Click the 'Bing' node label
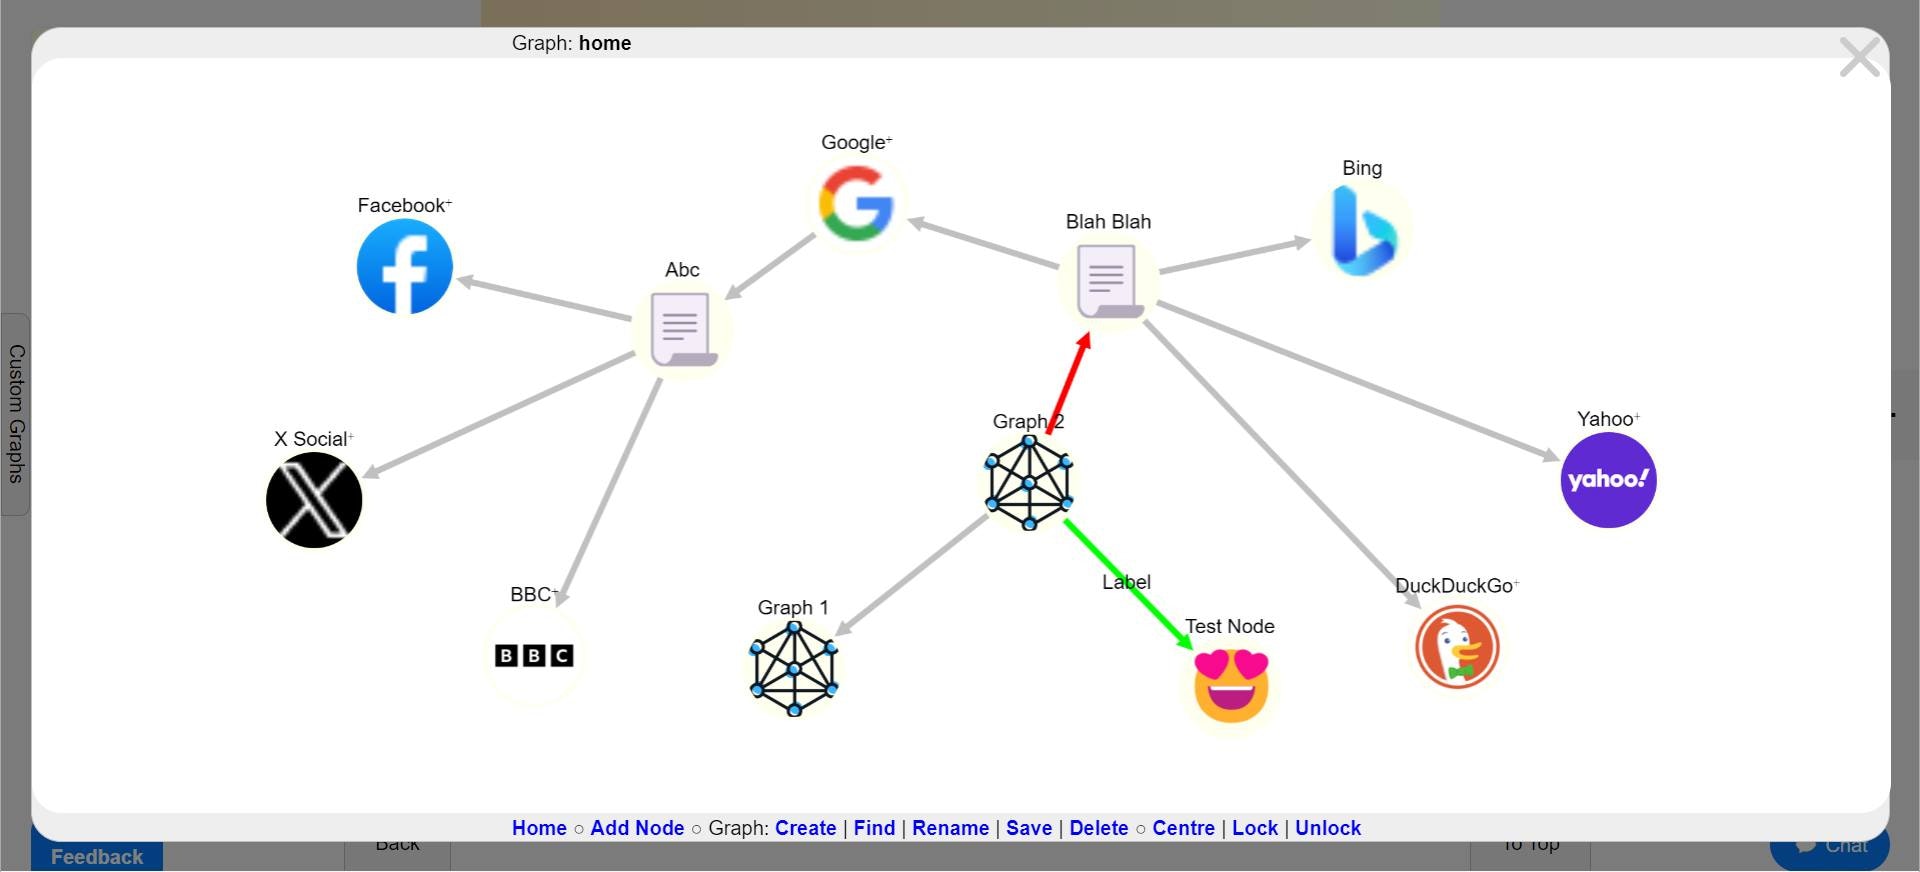 (1362, 168)
